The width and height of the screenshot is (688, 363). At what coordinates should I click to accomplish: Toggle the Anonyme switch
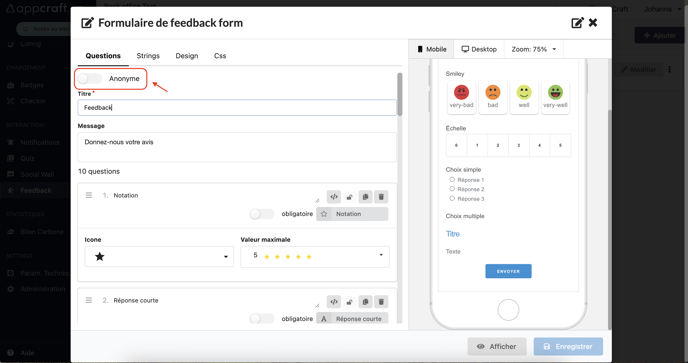point(90,79)
